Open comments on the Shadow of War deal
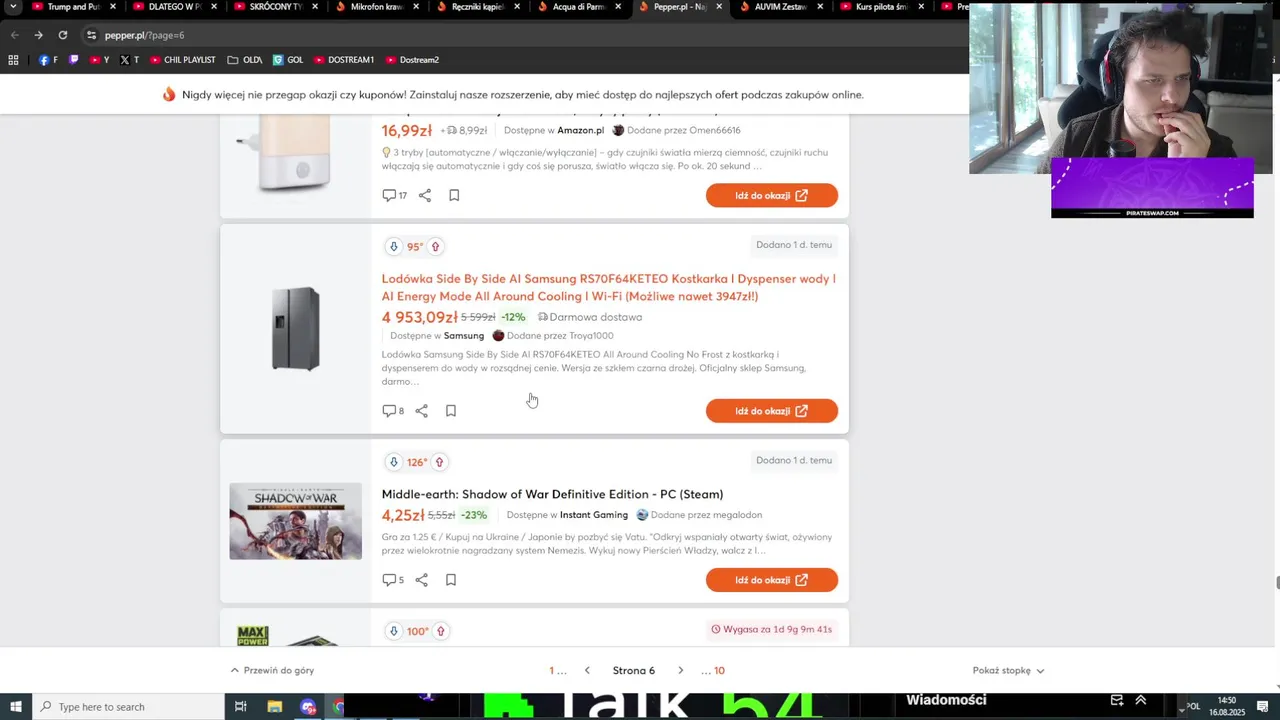This screenshot has height=720, width=1280. [x=393, y=580]
